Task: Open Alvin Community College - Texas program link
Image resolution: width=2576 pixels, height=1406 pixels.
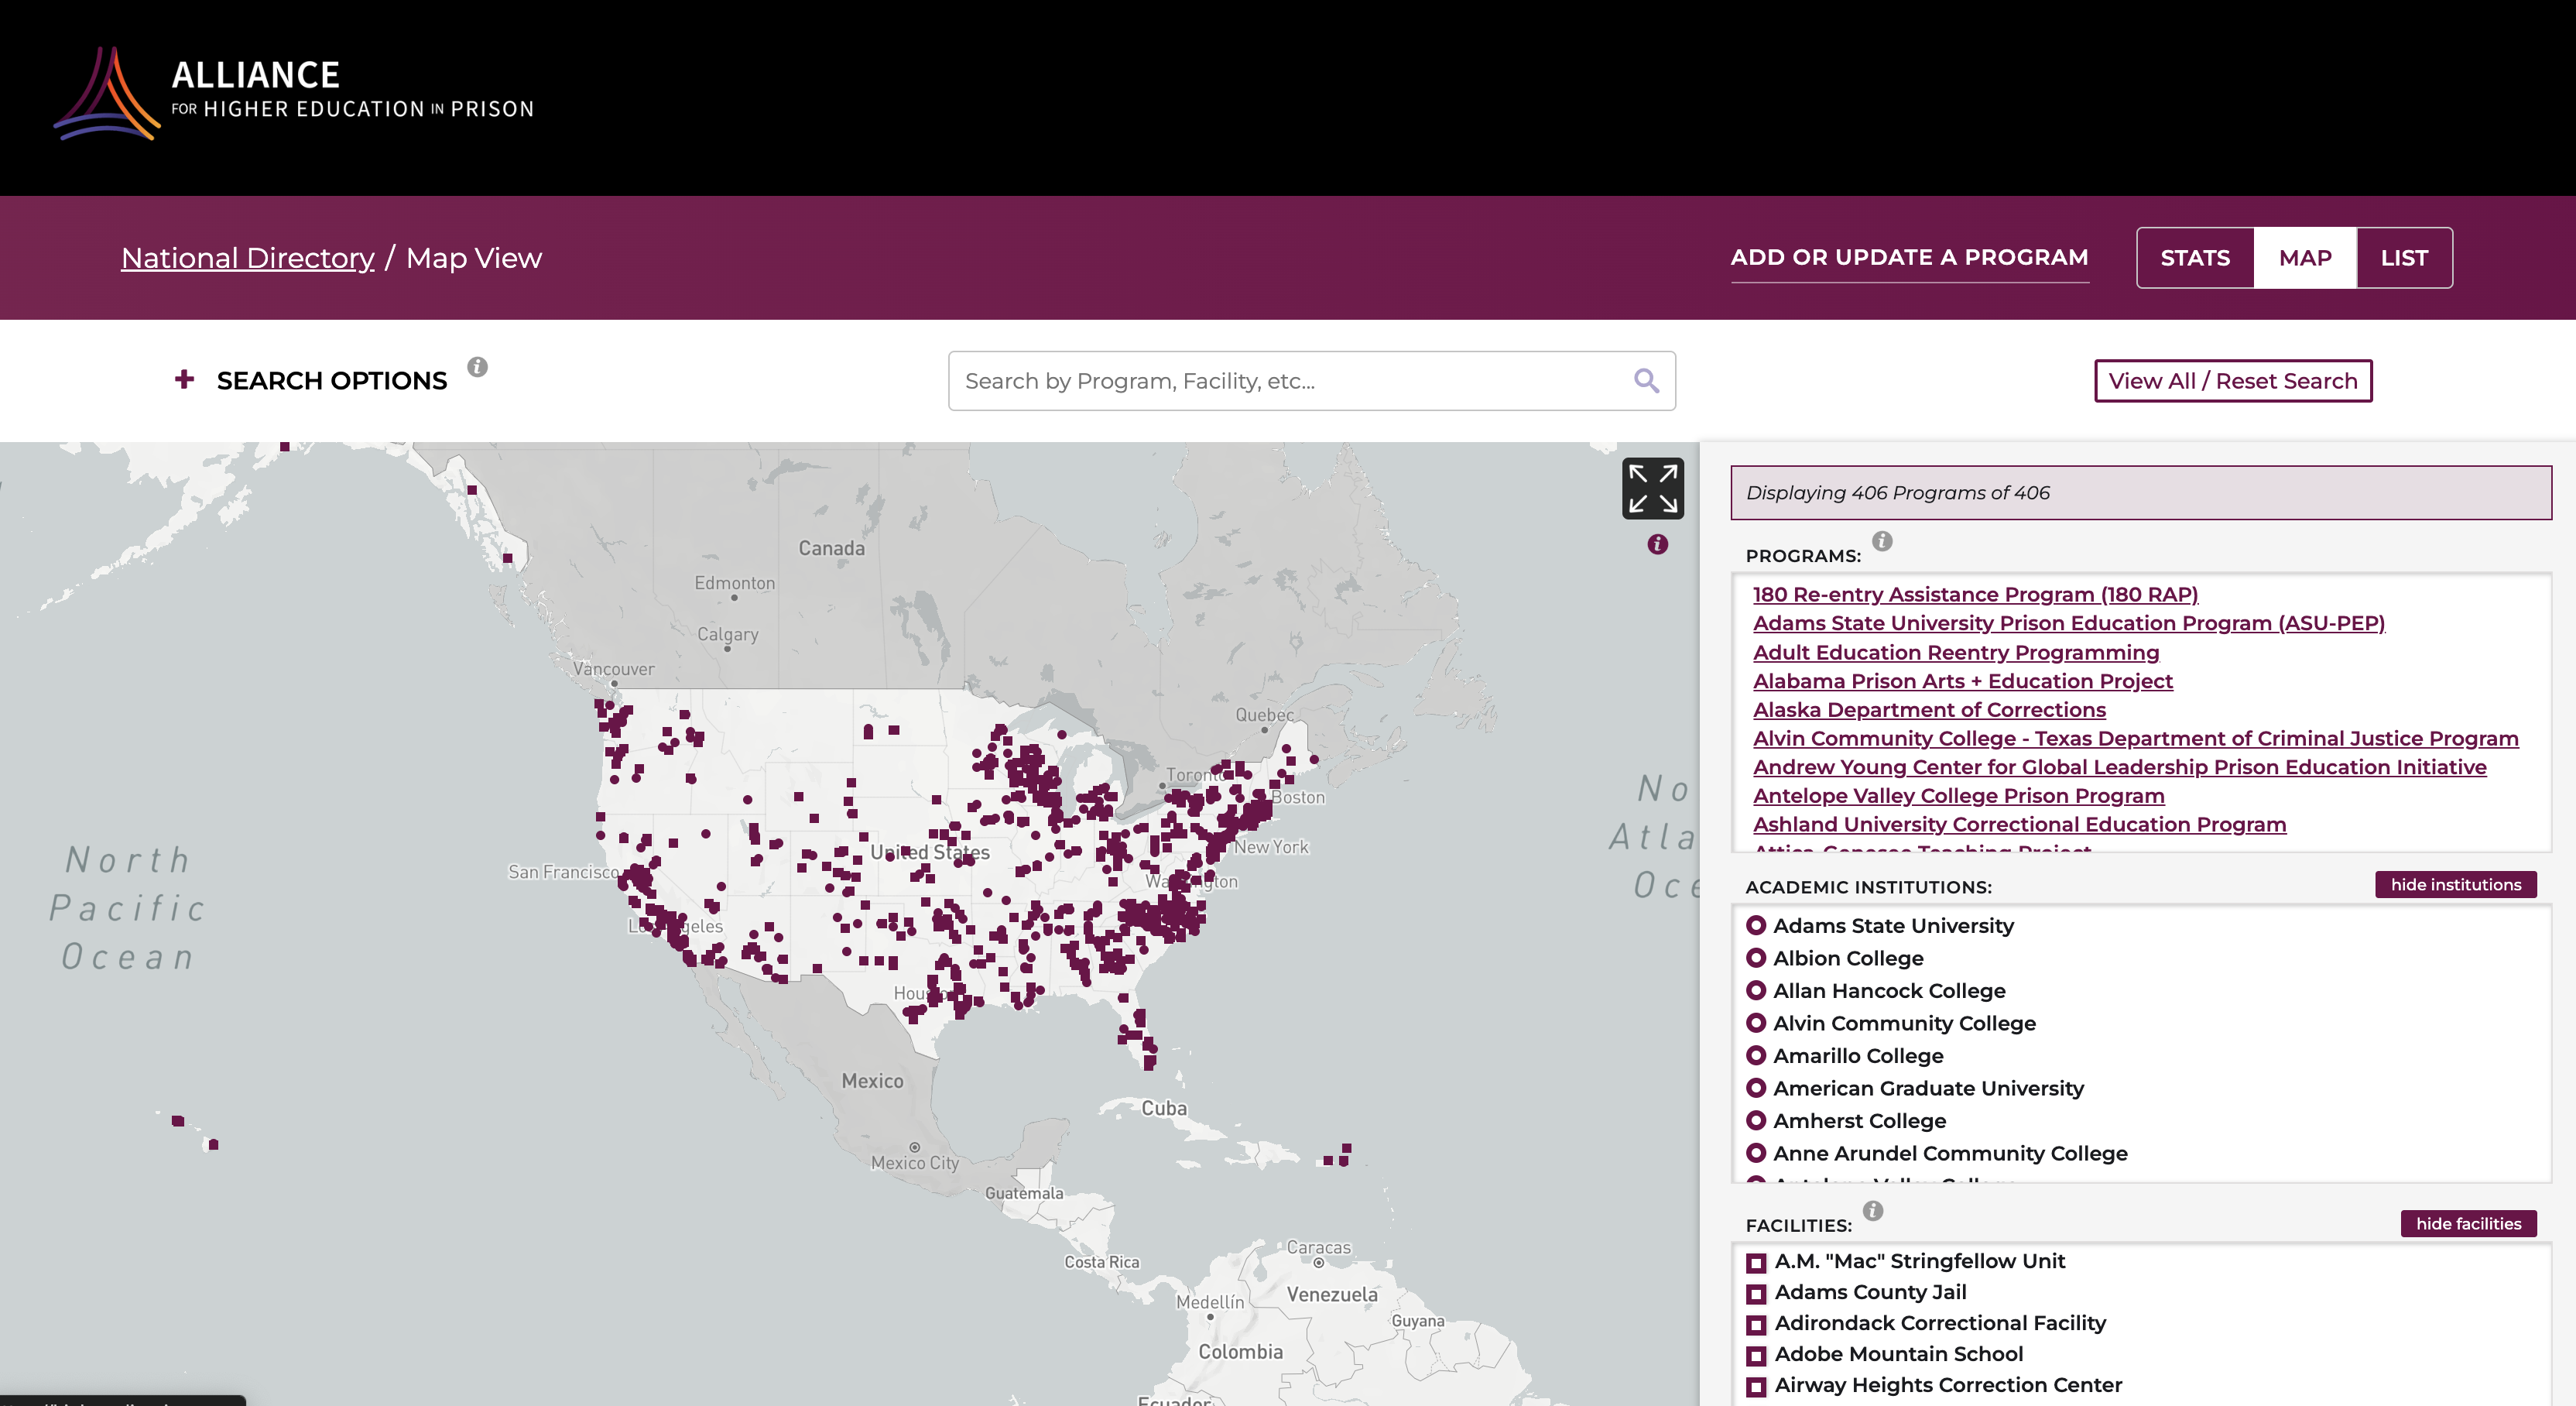Action: (2135, 738)
